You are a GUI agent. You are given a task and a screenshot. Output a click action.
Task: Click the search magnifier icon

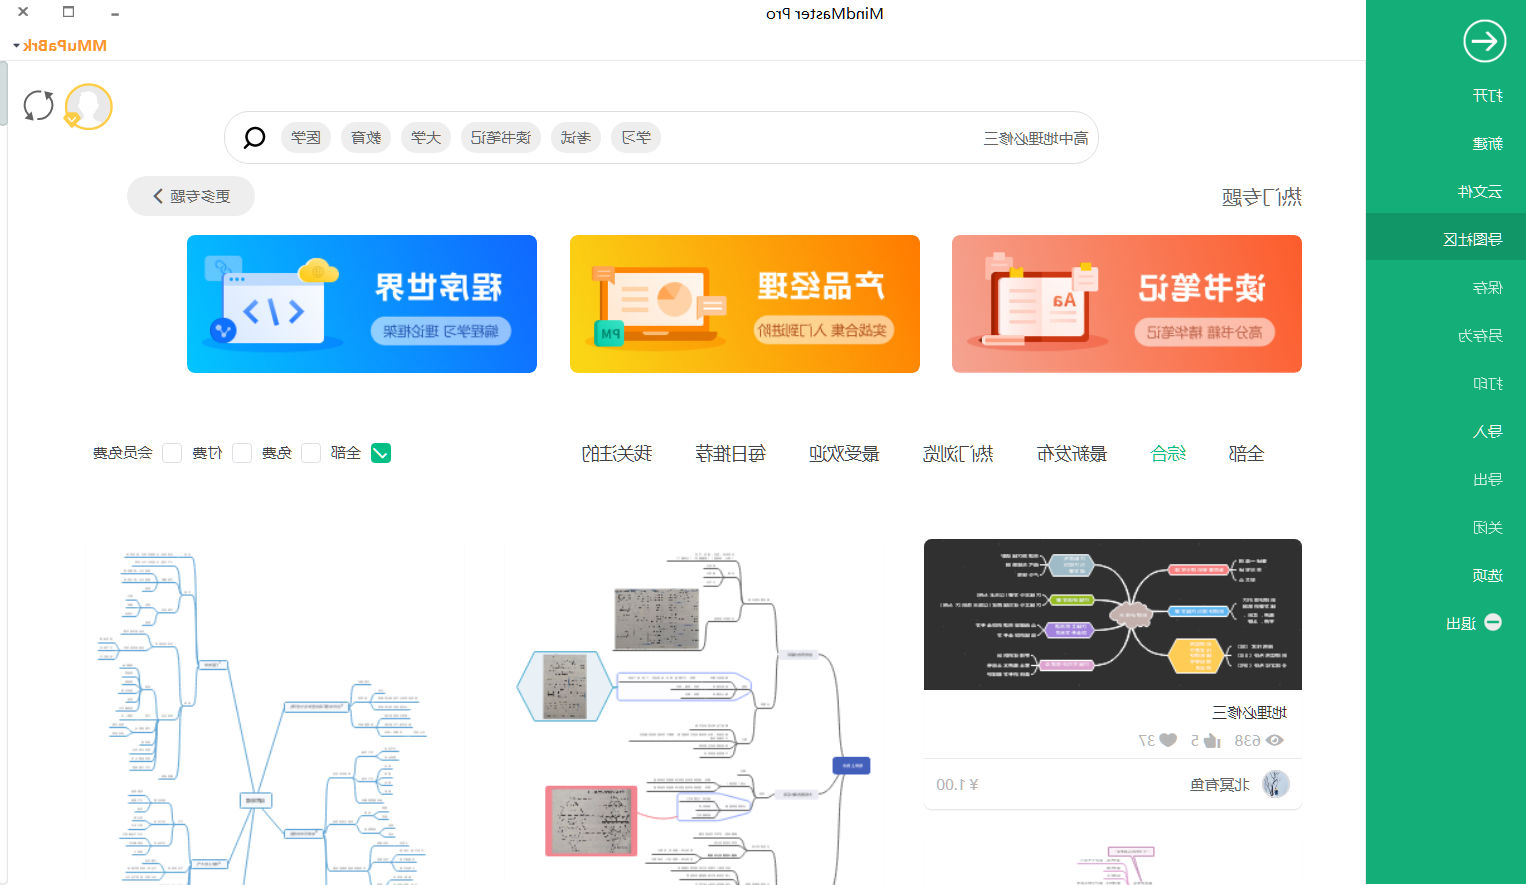coord(254,137)
